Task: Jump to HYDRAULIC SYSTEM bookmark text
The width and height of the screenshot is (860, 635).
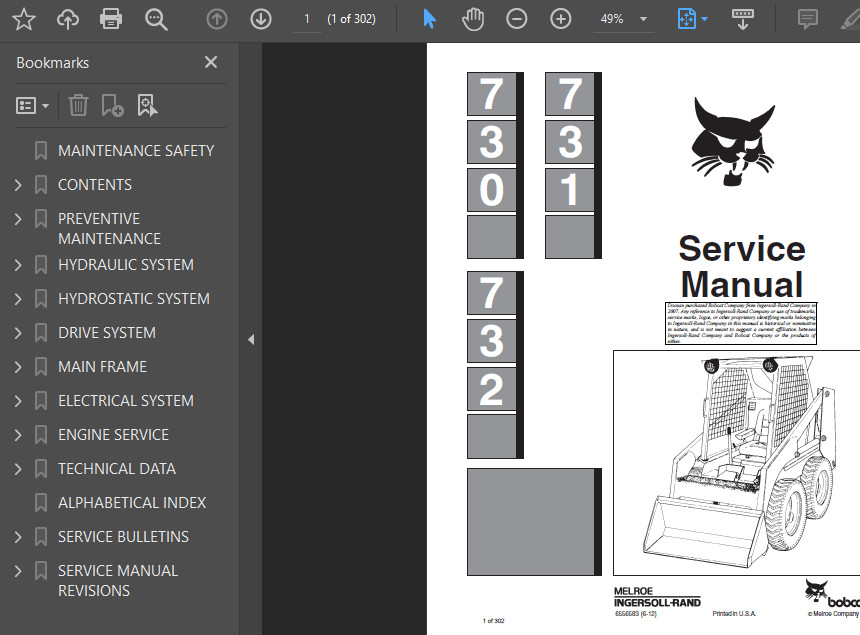Action: tap(126, 265)
